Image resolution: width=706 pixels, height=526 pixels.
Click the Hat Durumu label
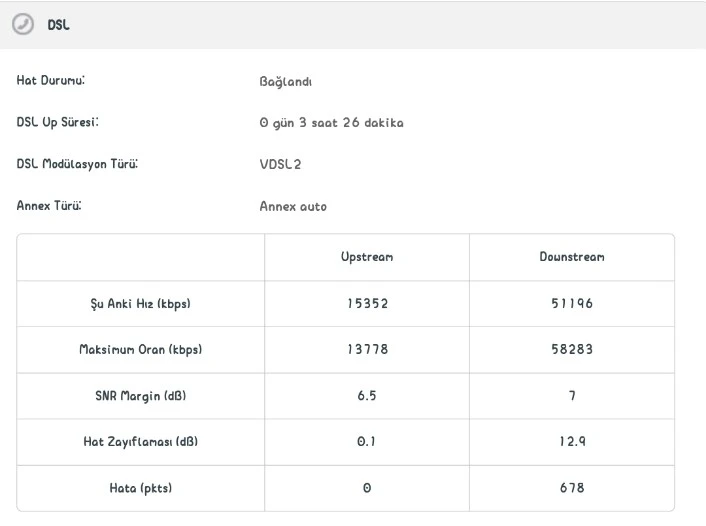click(50, 81)
